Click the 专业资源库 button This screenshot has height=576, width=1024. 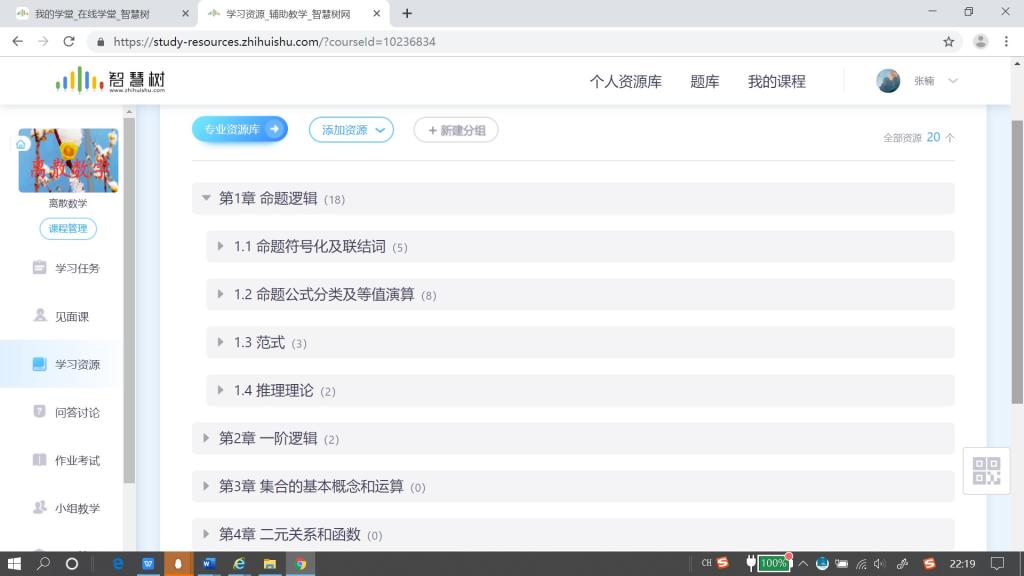click(x=239, y=129)
